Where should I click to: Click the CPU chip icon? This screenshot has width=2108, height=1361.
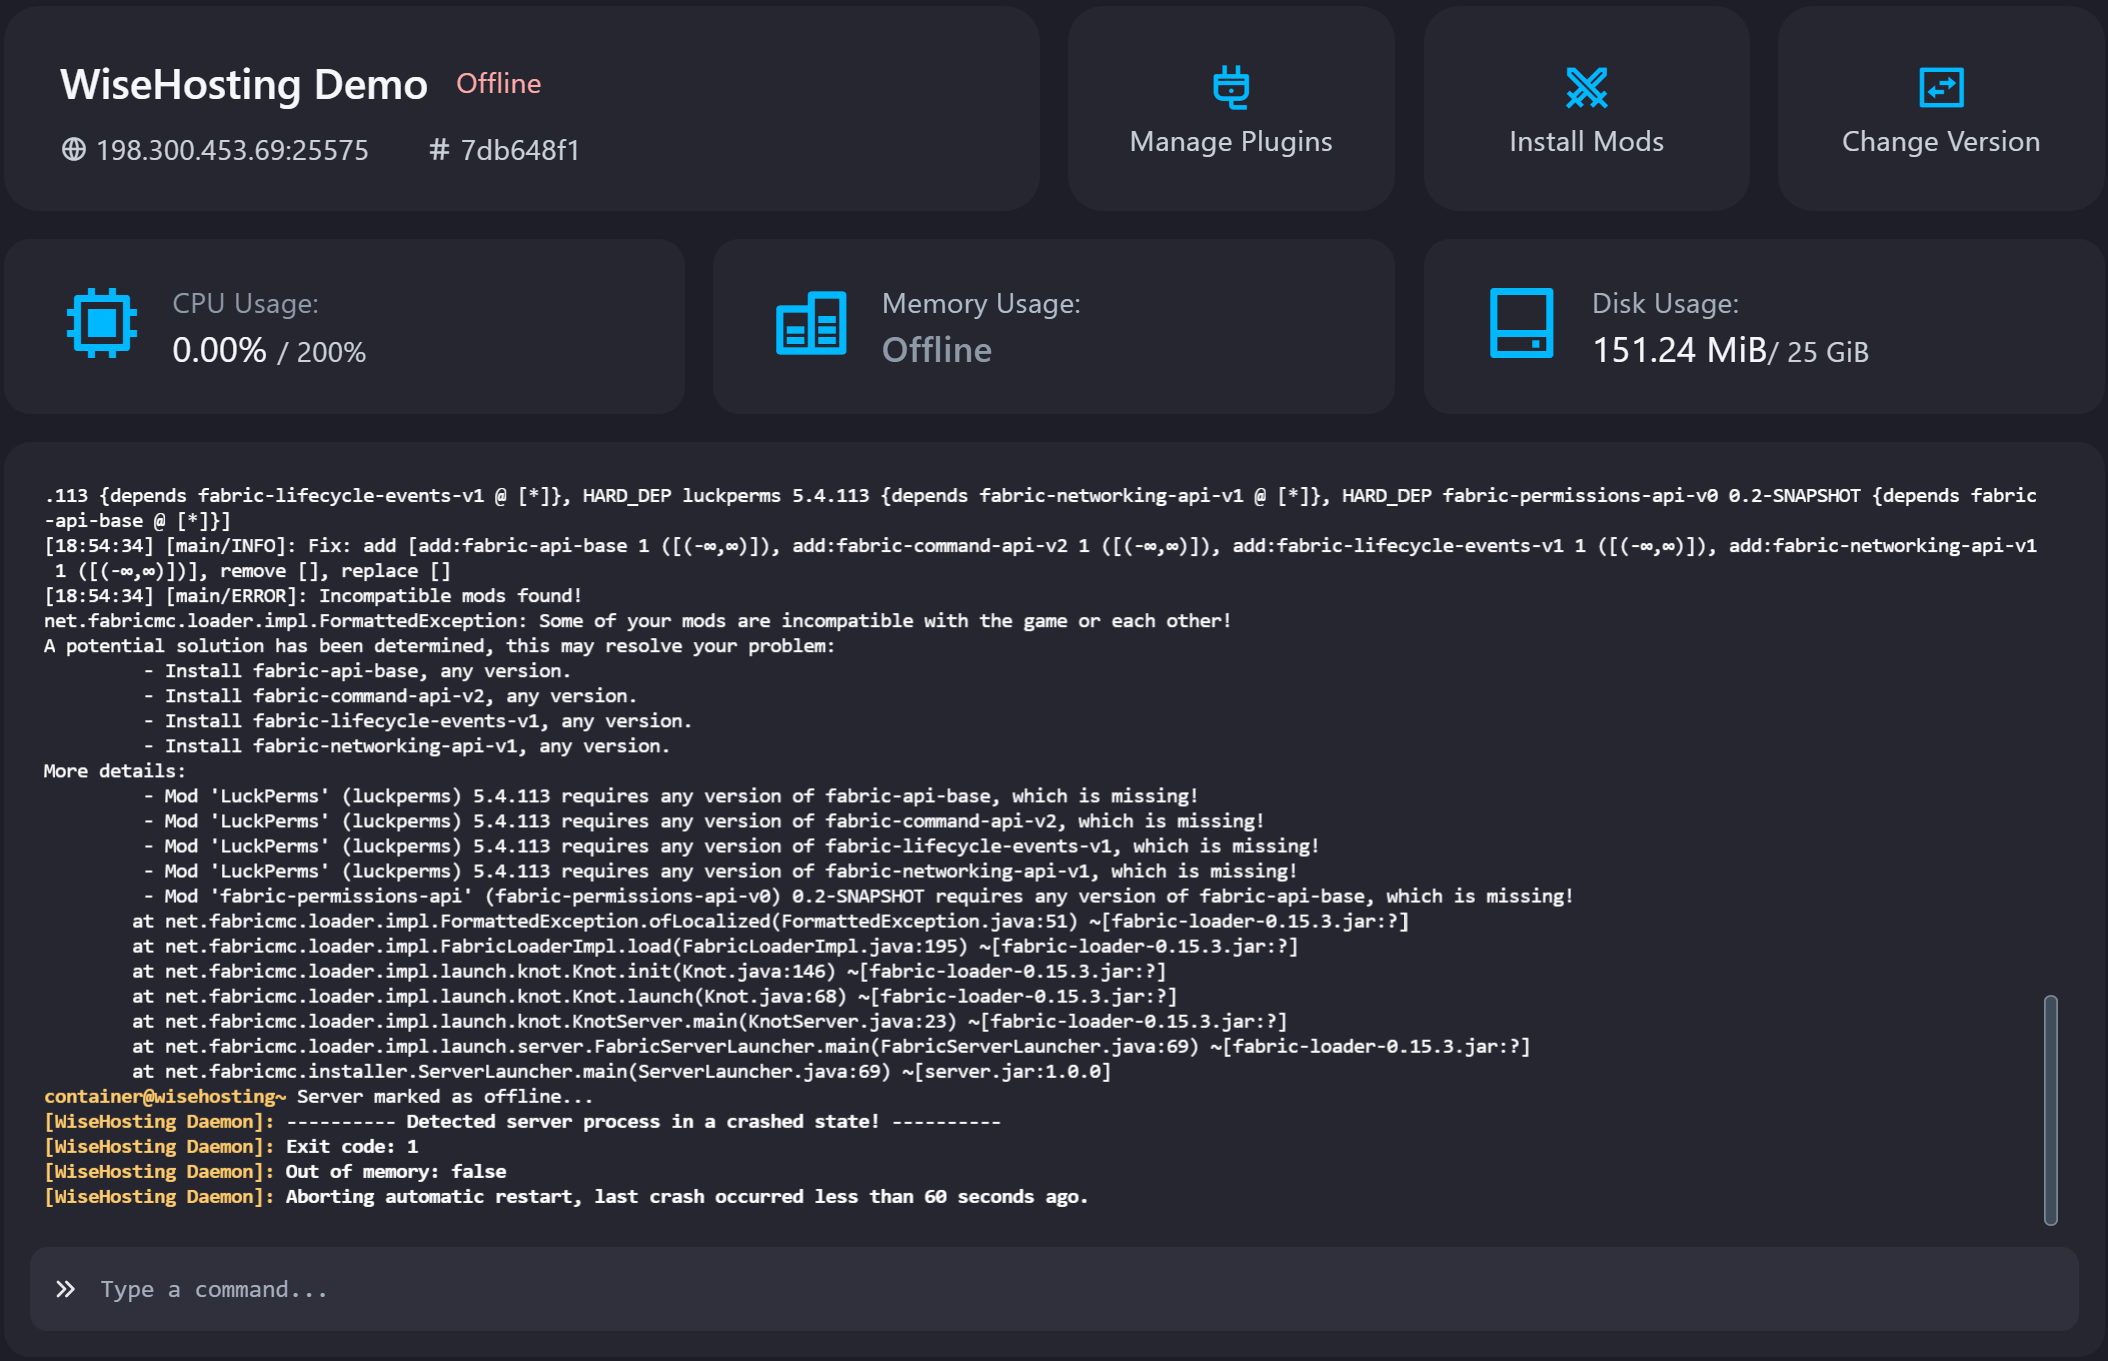click(101, 323)
